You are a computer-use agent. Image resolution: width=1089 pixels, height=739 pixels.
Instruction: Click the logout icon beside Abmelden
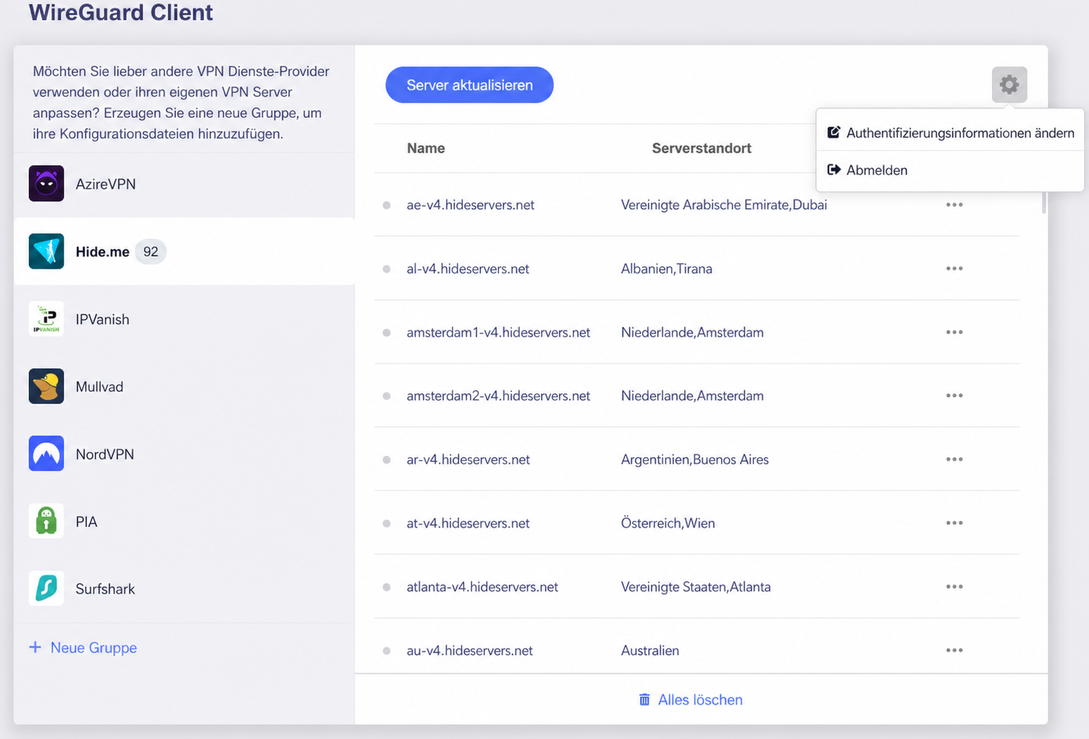click(834, 169)
